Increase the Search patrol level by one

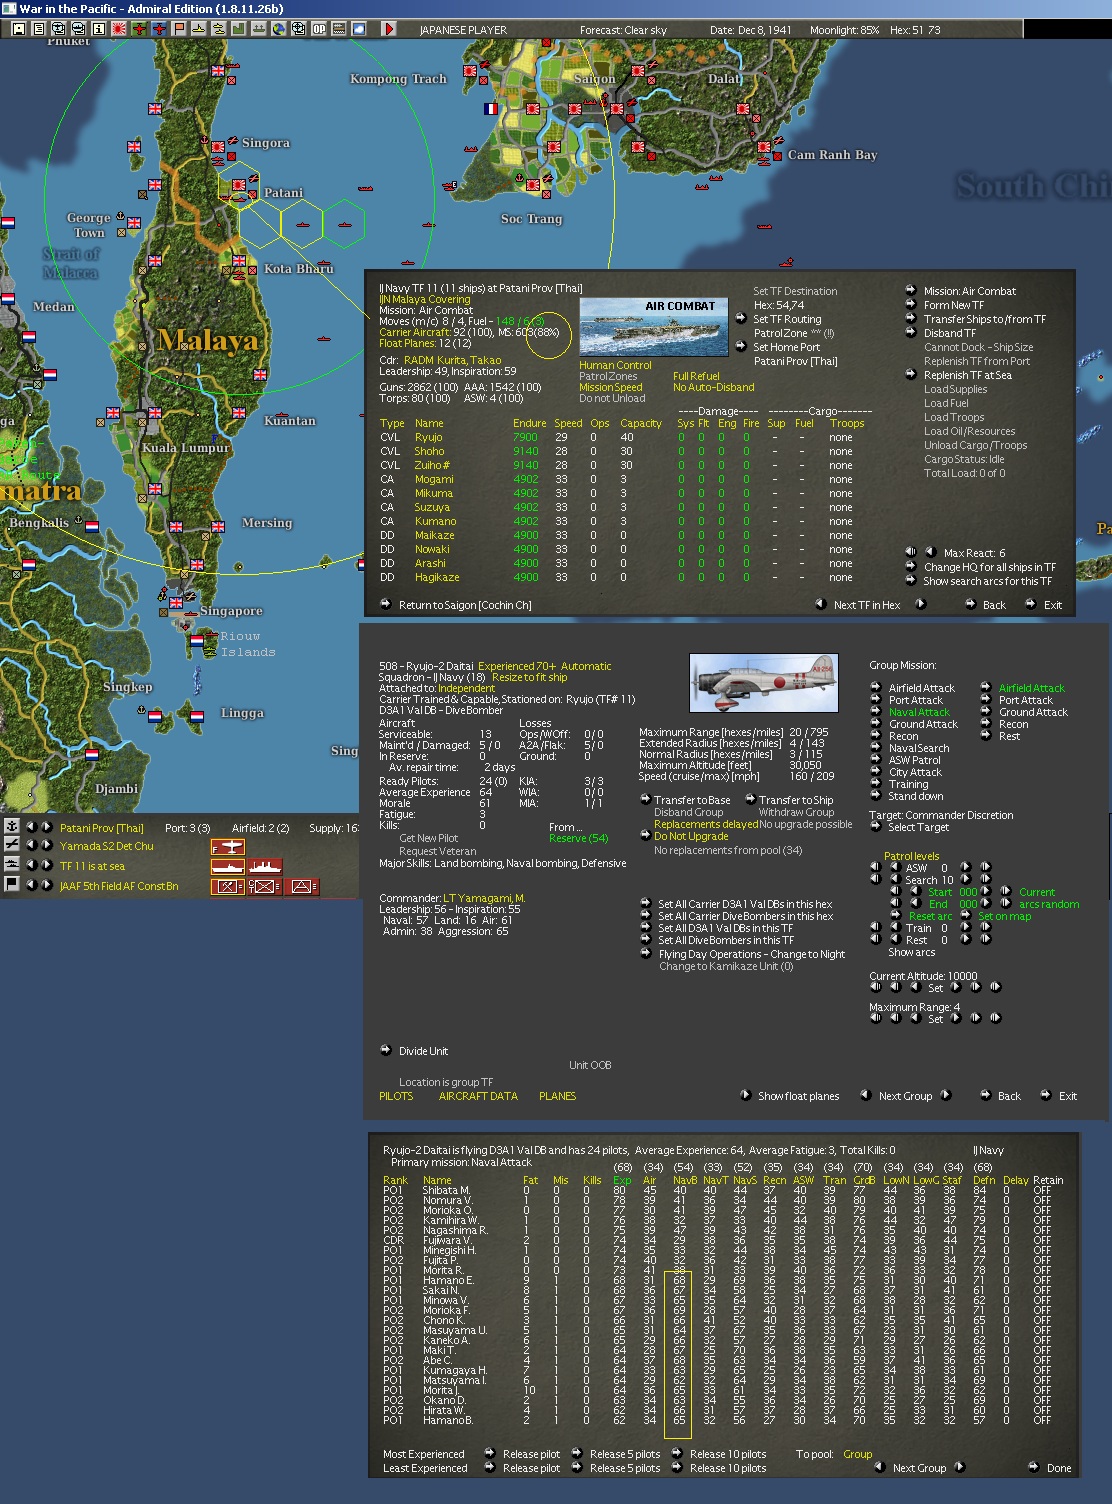tap(965, 880)
